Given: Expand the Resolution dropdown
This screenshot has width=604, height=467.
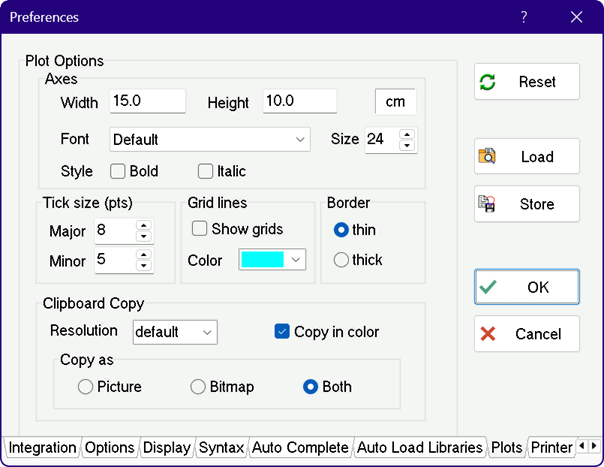Looking at the screenshot, I should 207,332.
